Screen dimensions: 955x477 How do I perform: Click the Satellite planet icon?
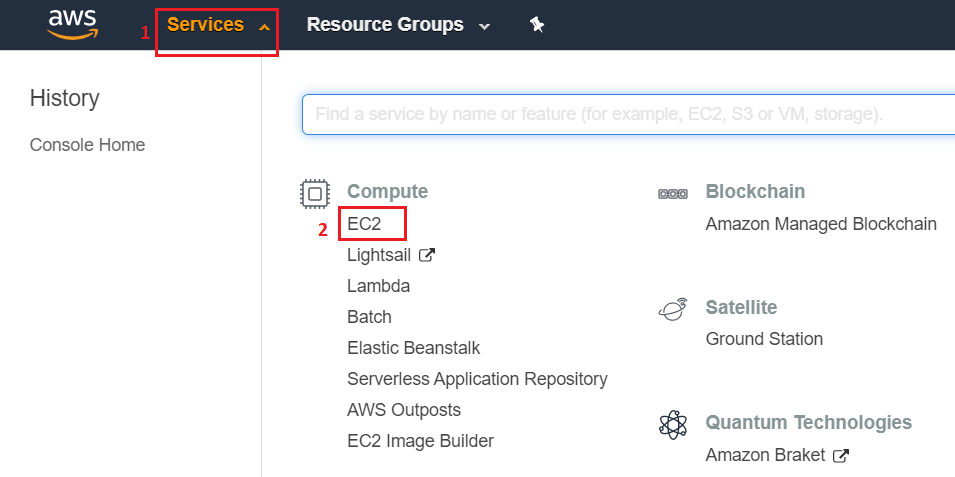(673, 309)
